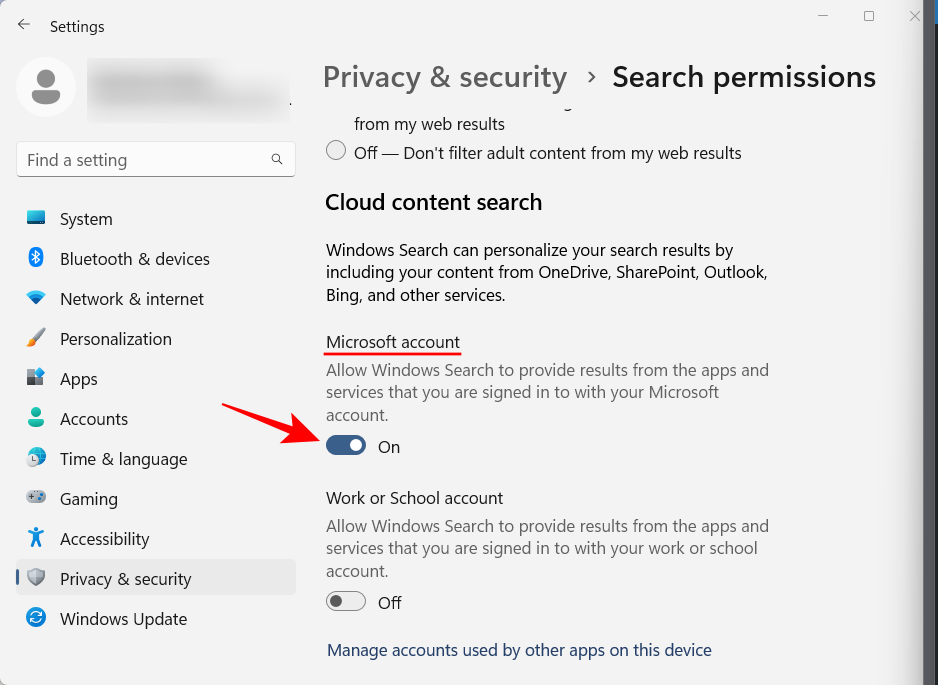Disable the Microsoft account search toggle
Viewport: 938px width, 685px height.
click(x=346, y=445)
